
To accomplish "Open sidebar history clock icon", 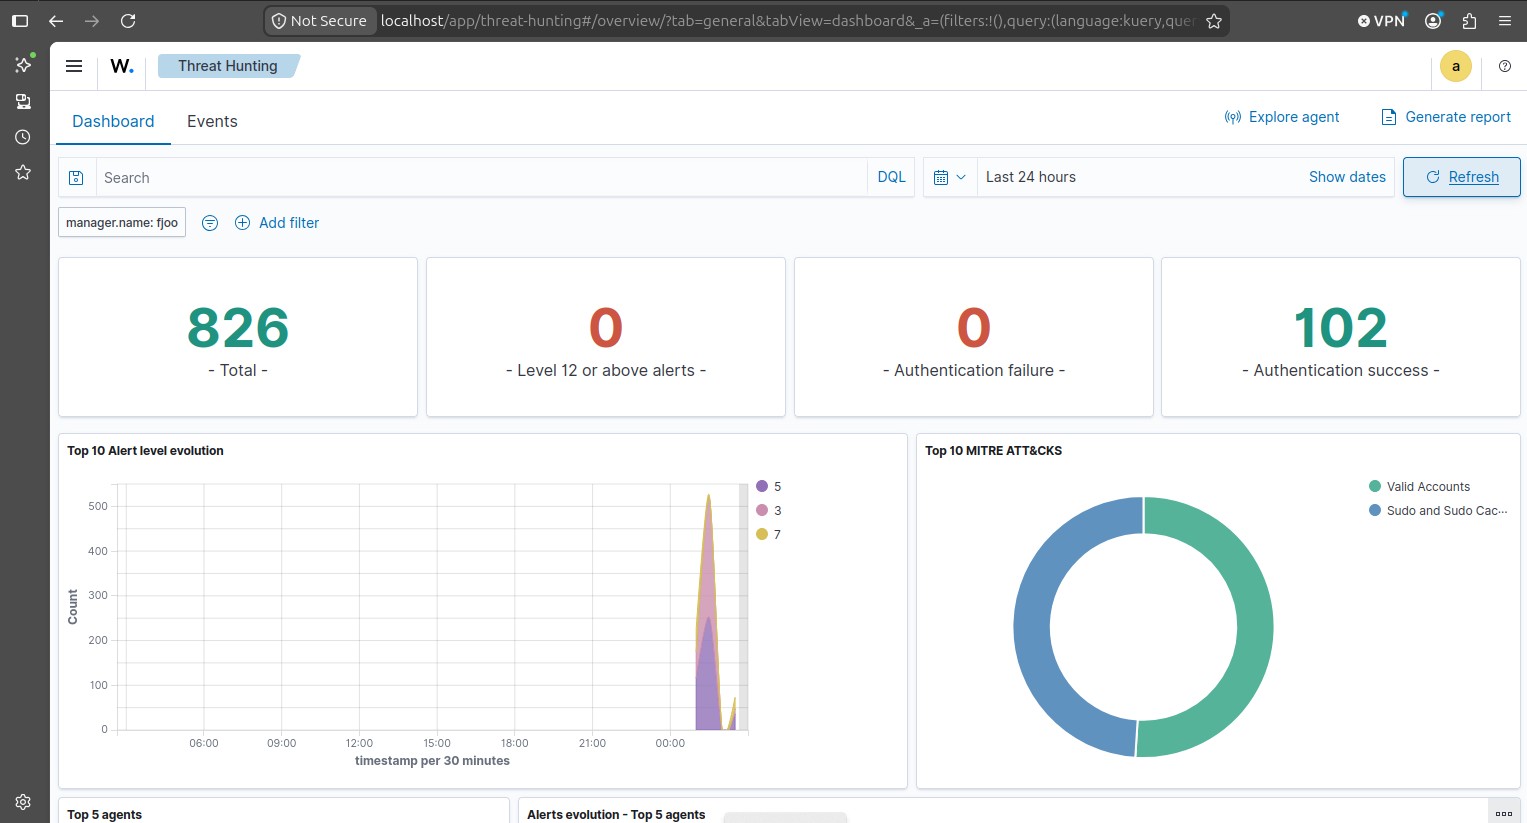I will pyautogui.click(x=23, y=137).
